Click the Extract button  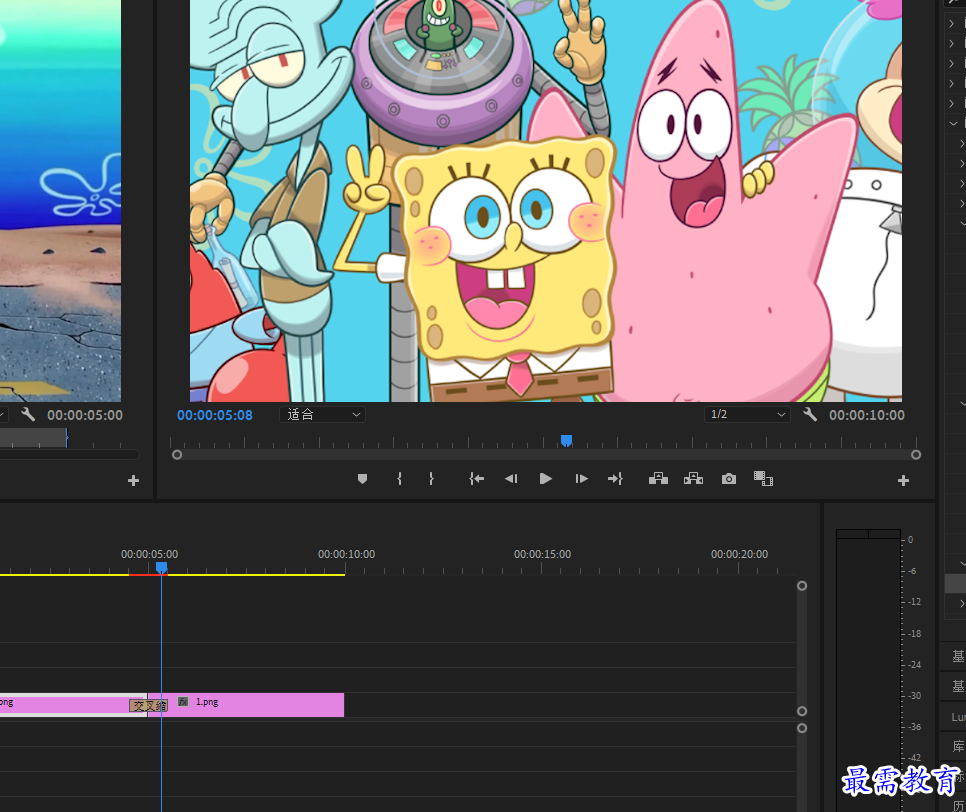[693, 479]
